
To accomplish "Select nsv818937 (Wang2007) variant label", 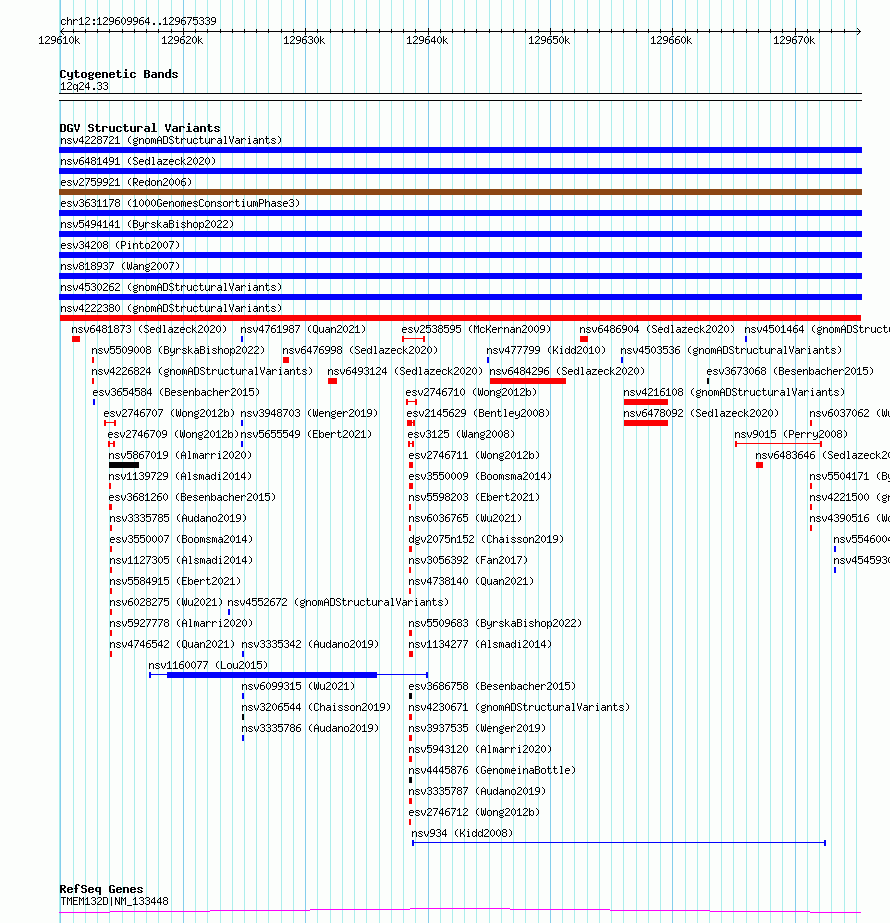I will 119,266.
